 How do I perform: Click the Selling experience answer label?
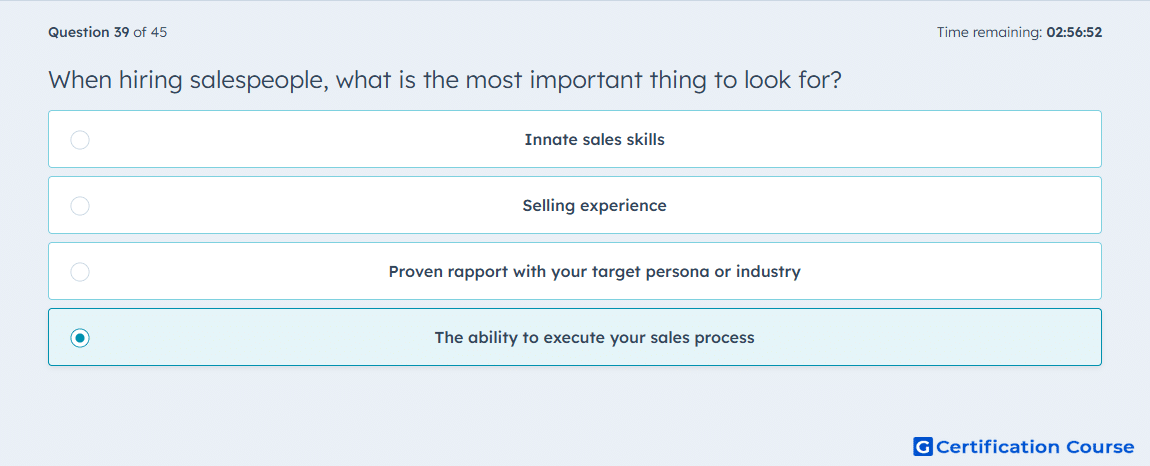click(x=595, y=205)
